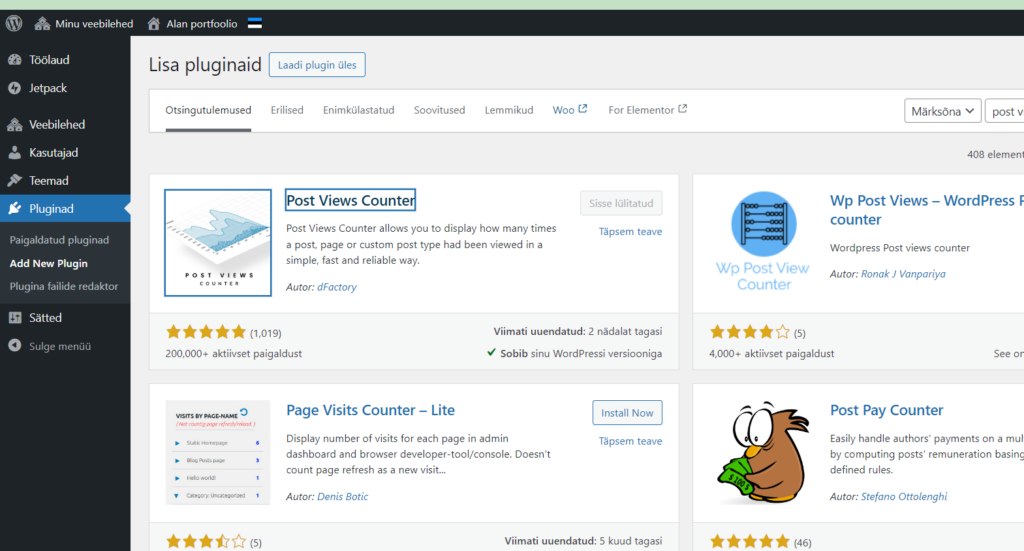This screenshot has height=551, width=1024.
Task: Click the WordPress logo in admin bar
Action: tap(14, 23)
